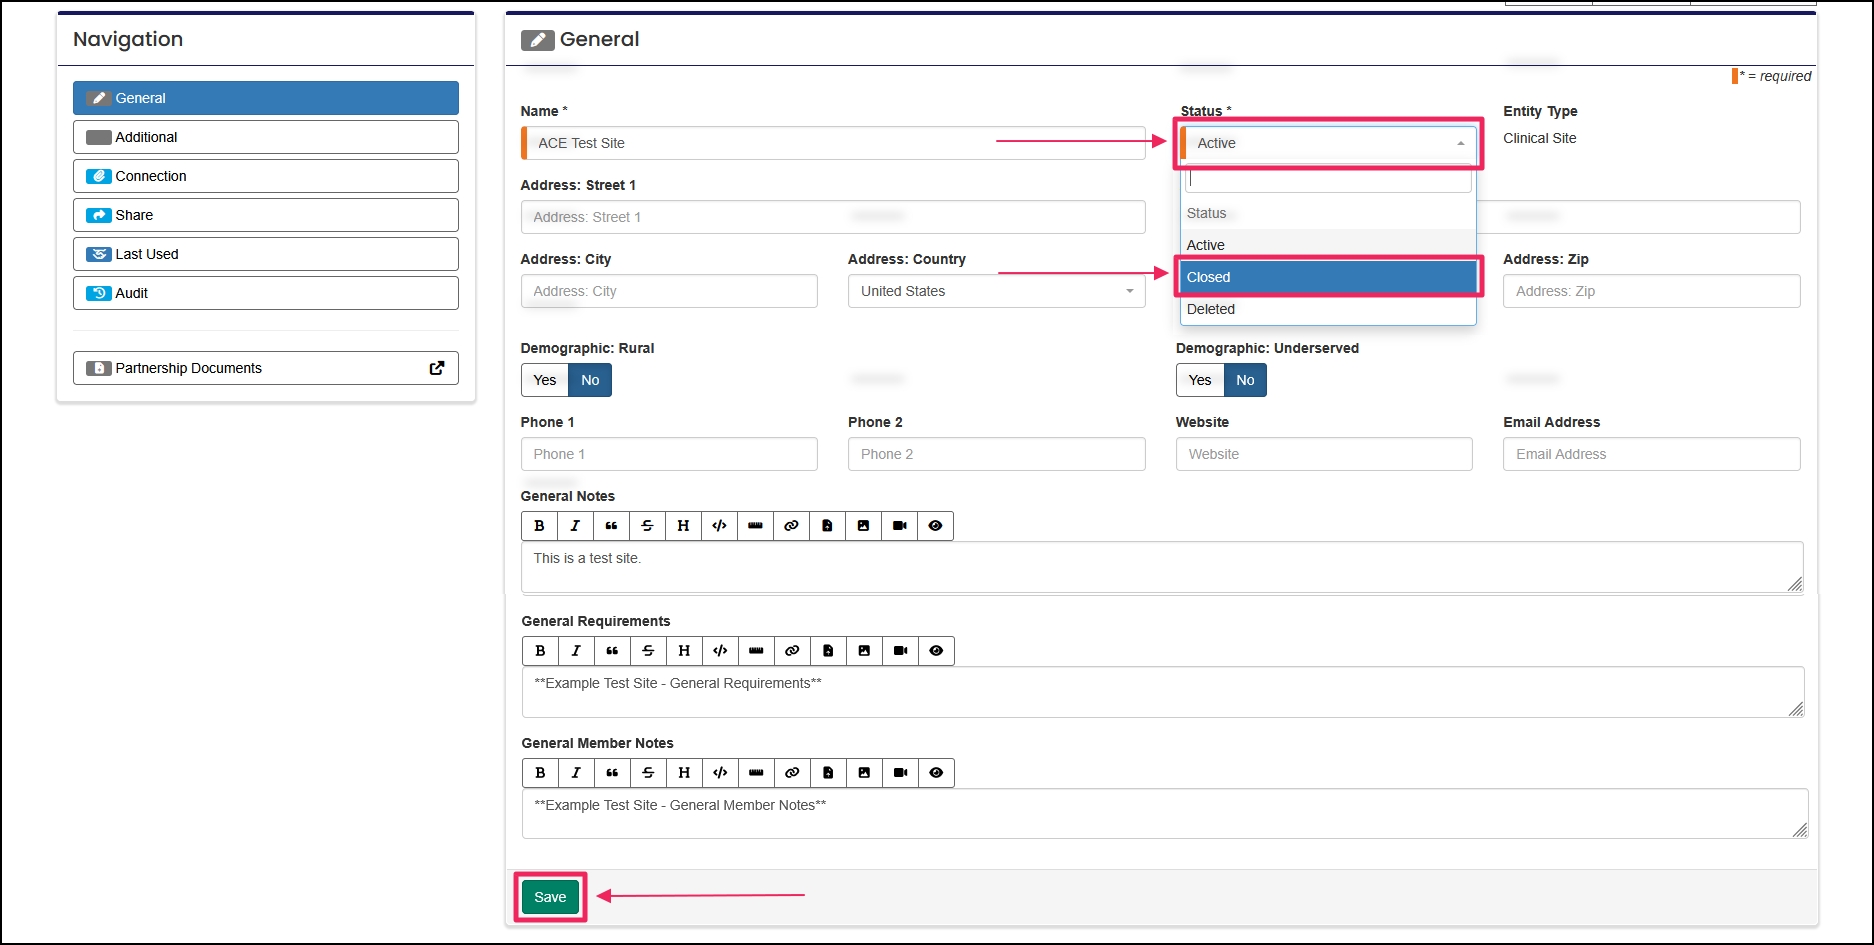
Task: Insert link in General Member Notes toolbar
Action: tap(792, 773)
